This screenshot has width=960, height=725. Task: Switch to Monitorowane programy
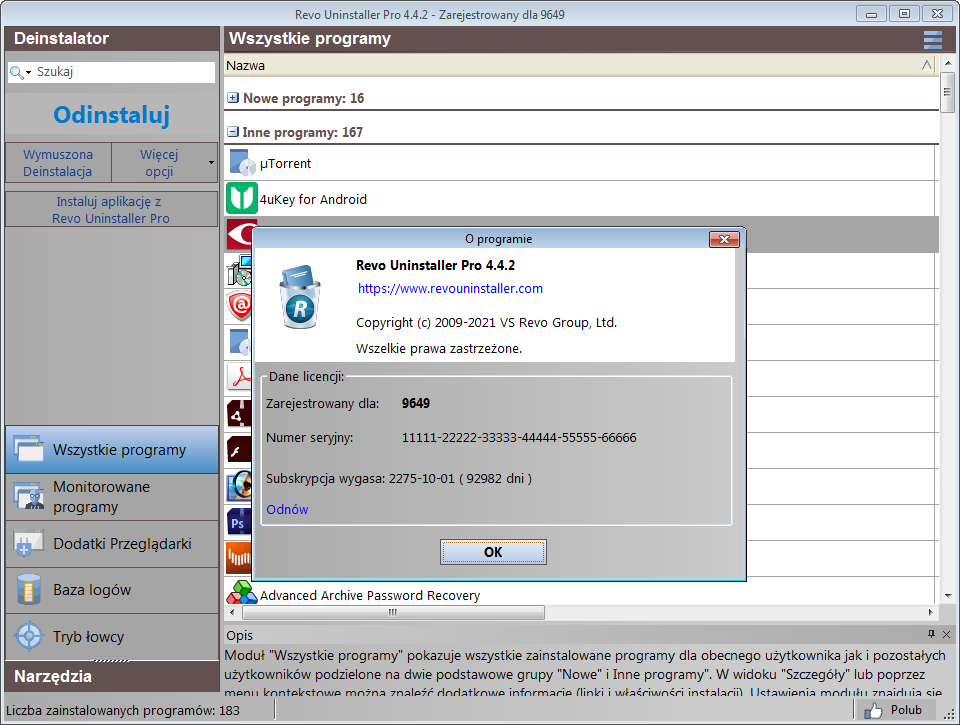pyautogui.click(x=112, y=497)
